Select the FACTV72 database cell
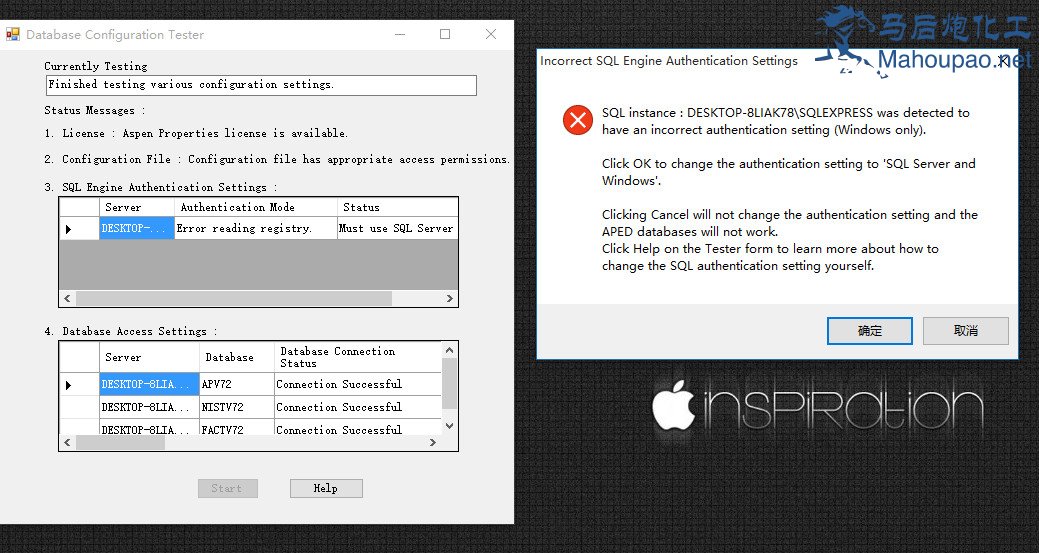The height and width of the screenshot is (553, 1039). 237,428
